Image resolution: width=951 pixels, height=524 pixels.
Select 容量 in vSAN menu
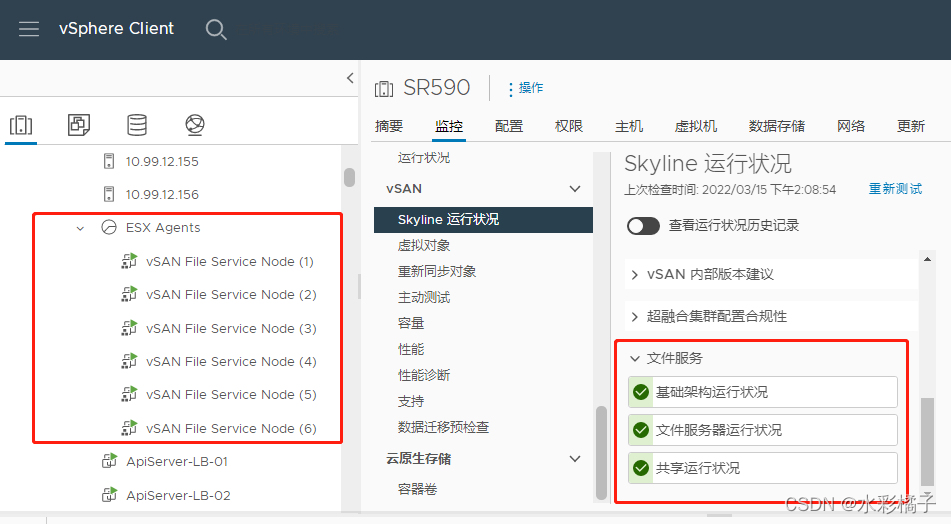coord(411,323)
